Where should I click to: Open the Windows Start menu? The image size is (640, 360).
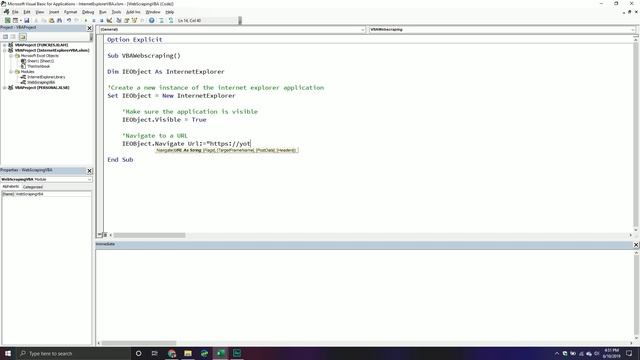coord(8,353)
